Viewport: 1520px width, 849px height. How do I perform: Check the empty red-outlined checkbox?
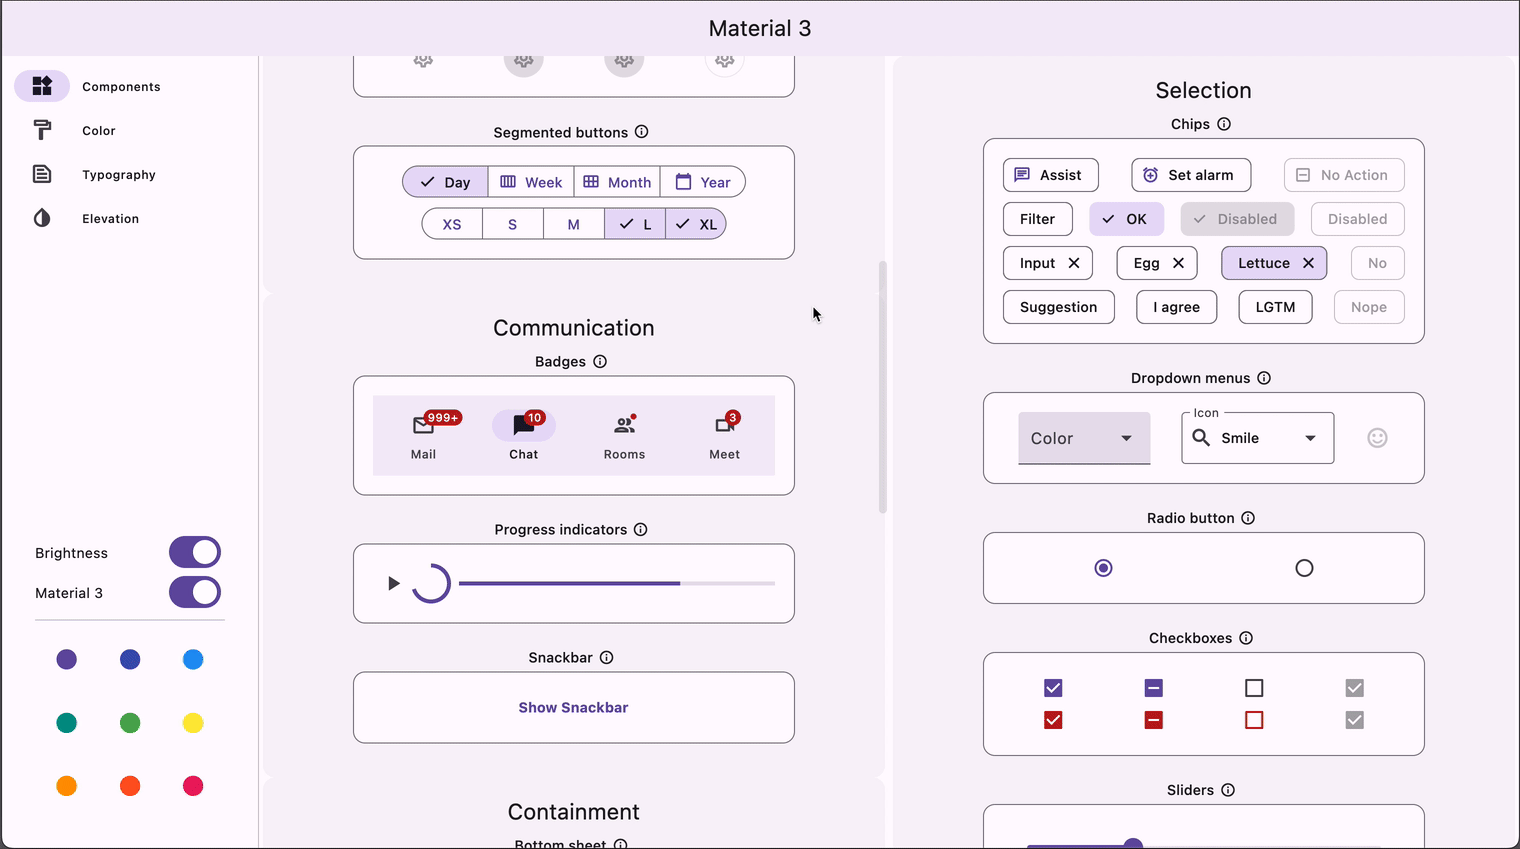[1254, 720]
